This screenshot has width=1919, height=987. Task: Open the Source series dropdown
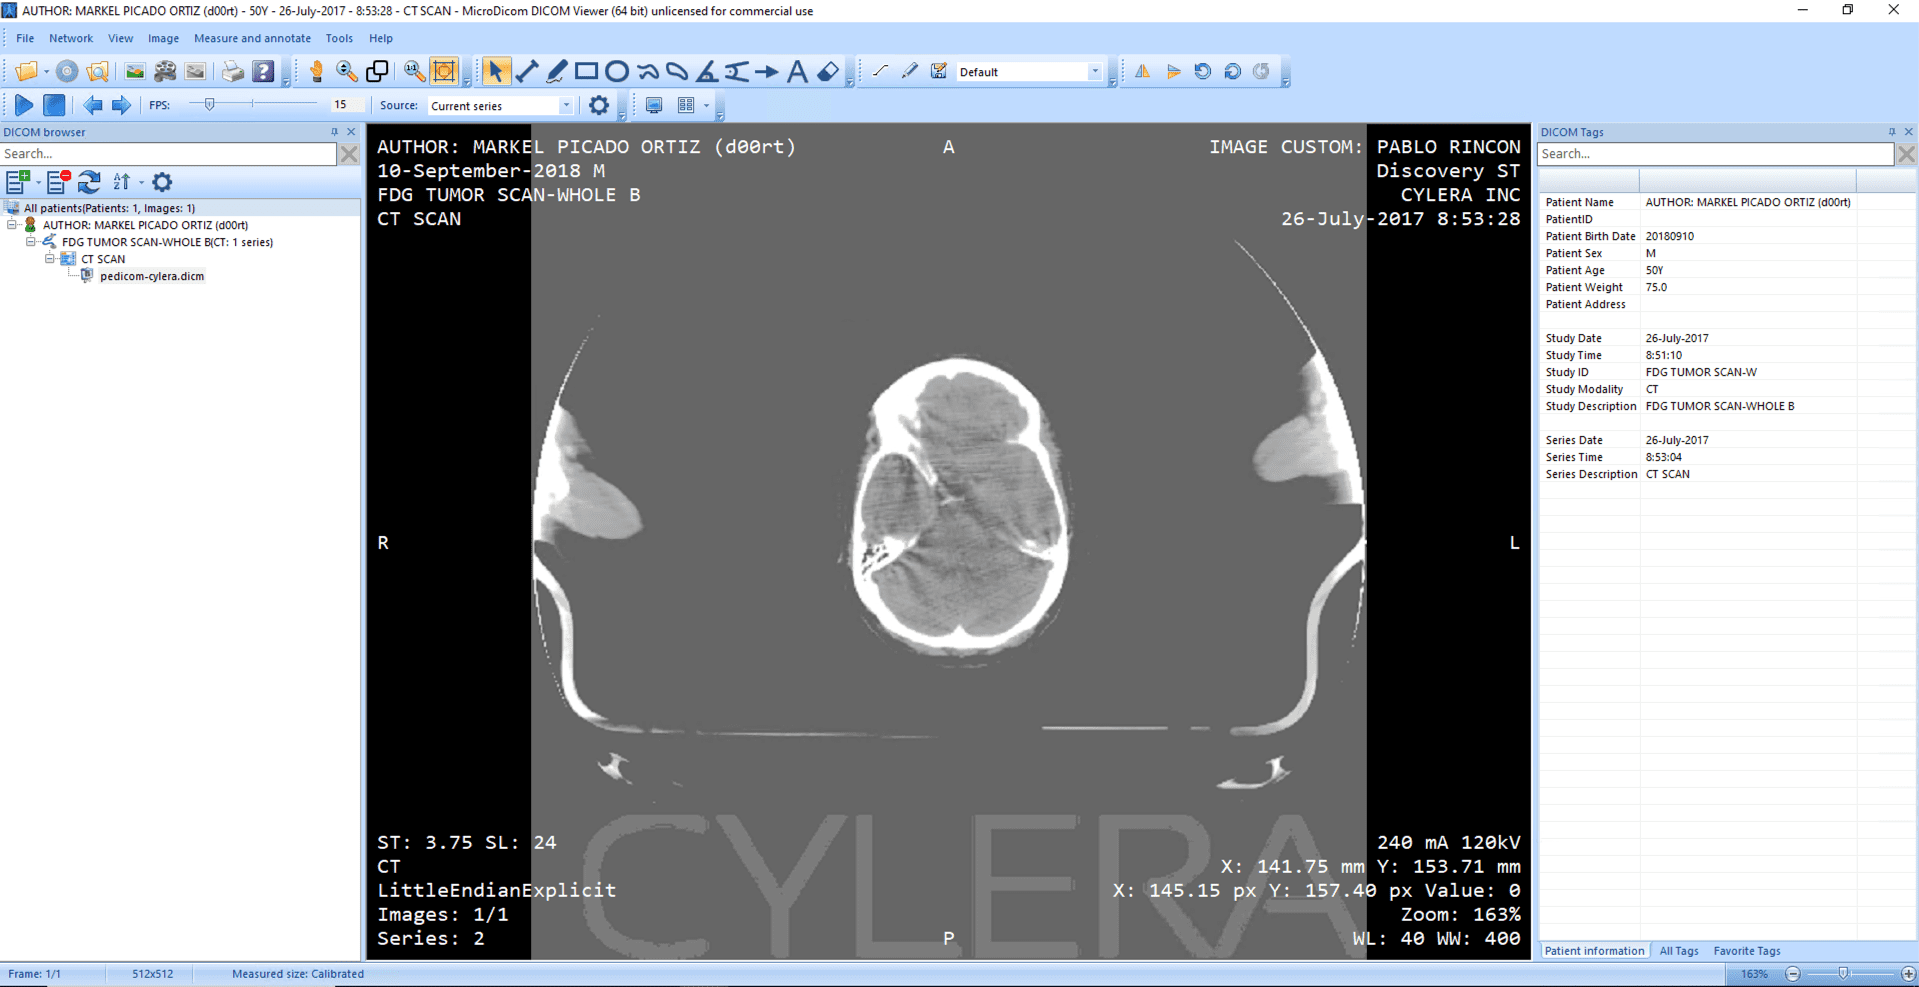(567, 105)
